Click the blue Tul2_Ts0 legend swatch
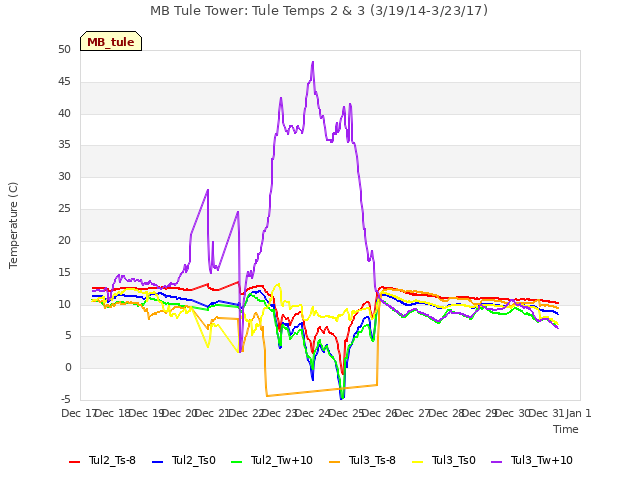Image resolution: width=640 pixels, height=480 pixels. click(158, 462)
